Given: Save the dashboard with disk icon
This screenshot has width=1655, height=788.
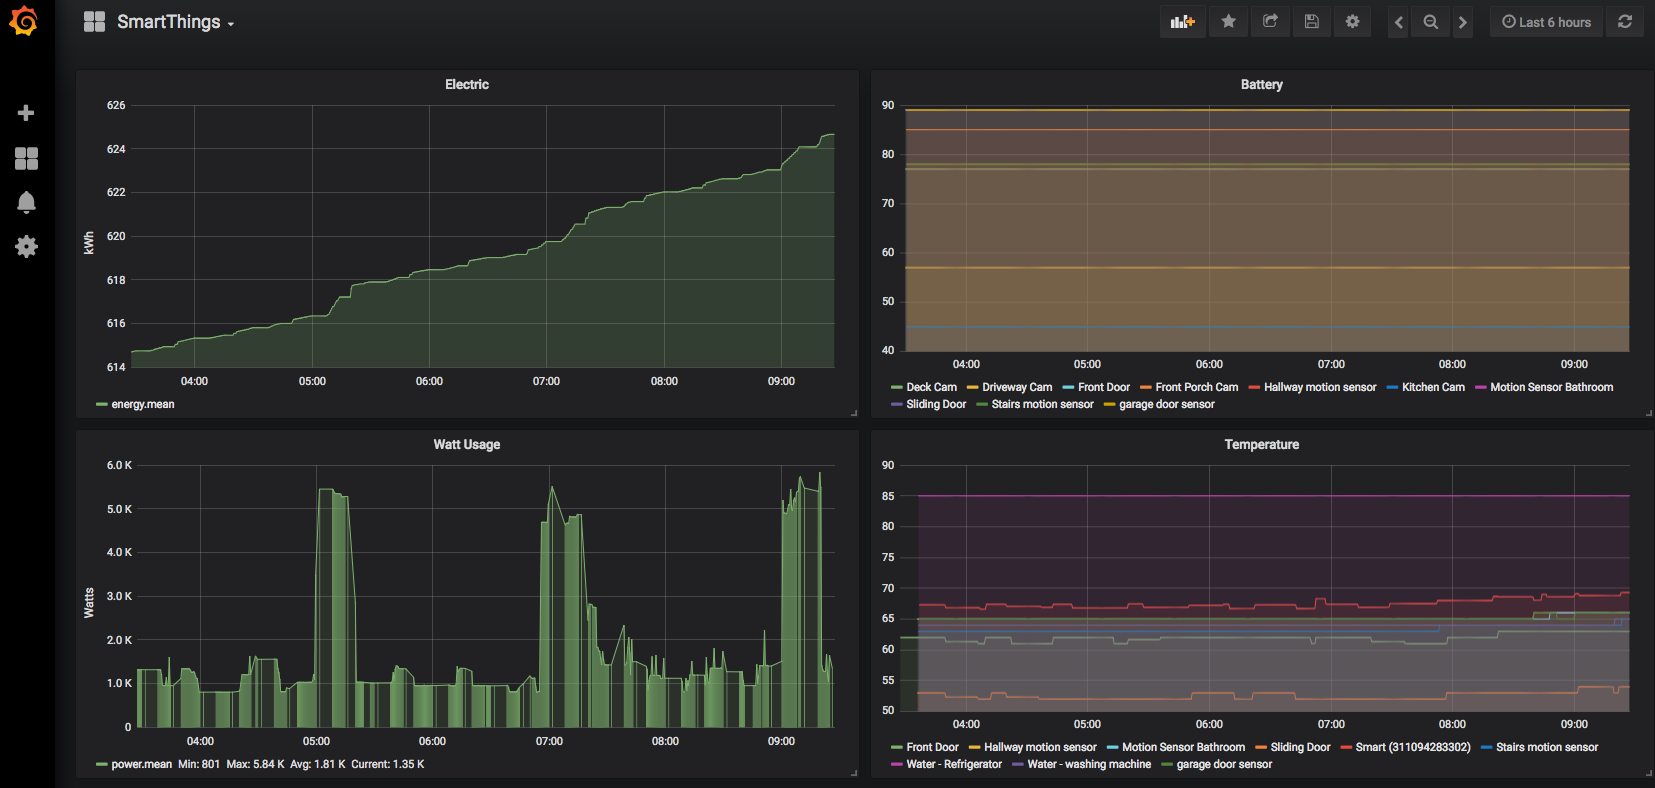Looking at the screenshot, I should coord(1311,22).
